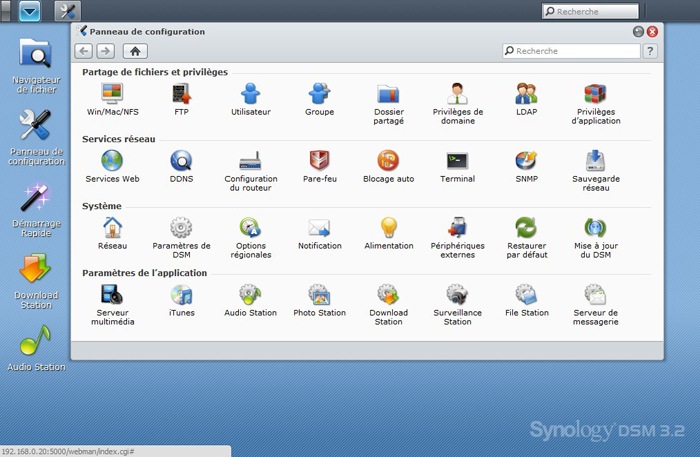
Task: Open Photo Station settings
Action: click(x=319, y=300)
